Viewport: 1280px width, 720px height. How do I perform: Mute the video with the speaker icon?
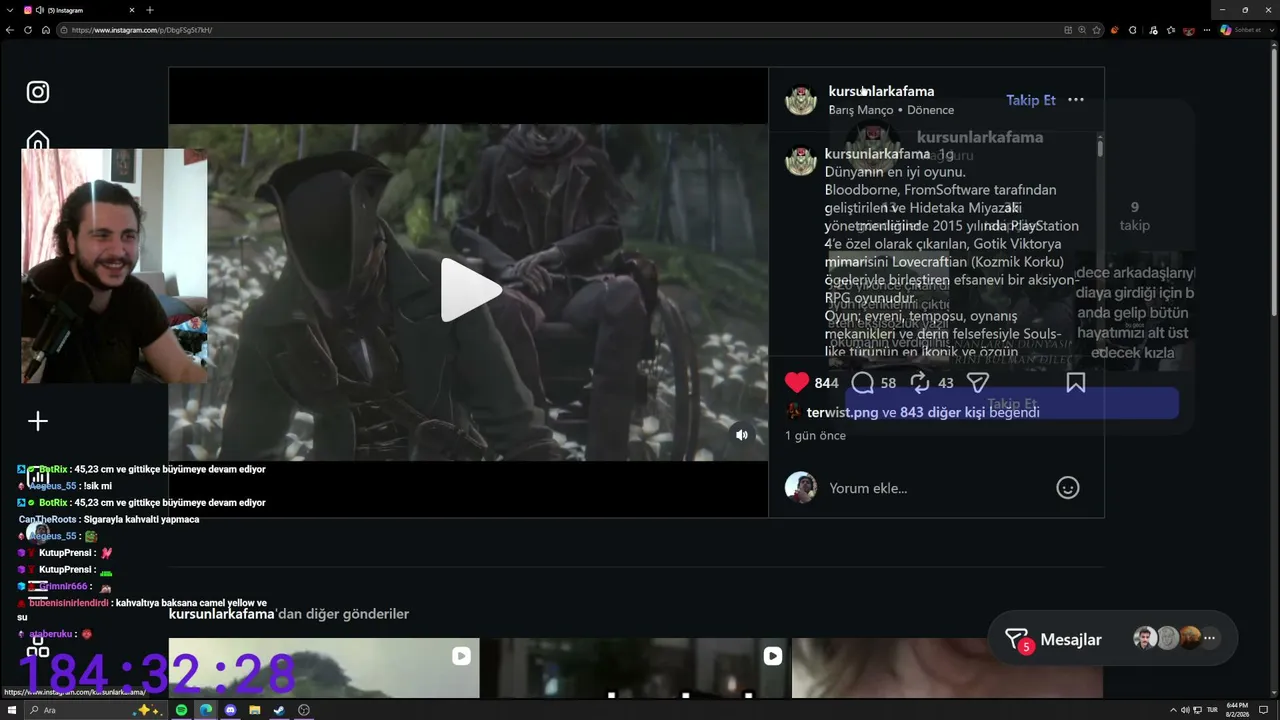click(x=742, y=434)
